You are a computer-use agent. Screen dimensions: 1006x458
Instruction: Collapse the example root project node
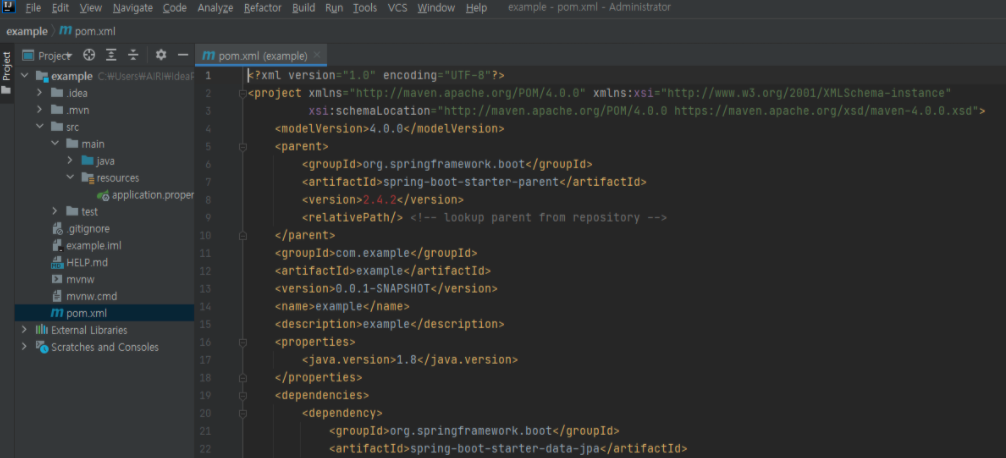[x=25, y=76]
